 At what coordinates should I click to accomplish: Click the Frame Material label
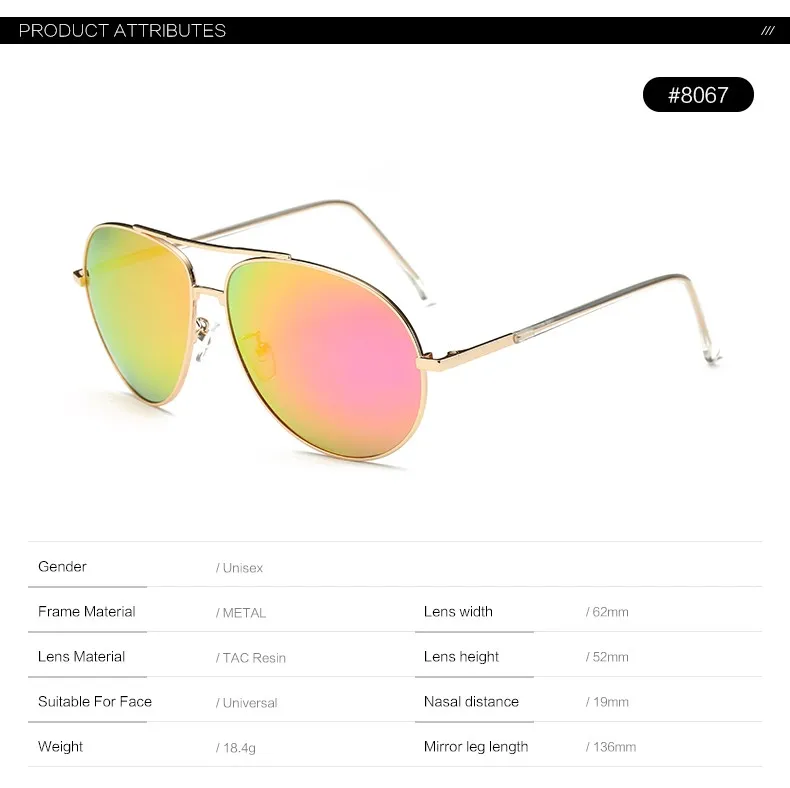pyautogui.click(x=87, y=612)
